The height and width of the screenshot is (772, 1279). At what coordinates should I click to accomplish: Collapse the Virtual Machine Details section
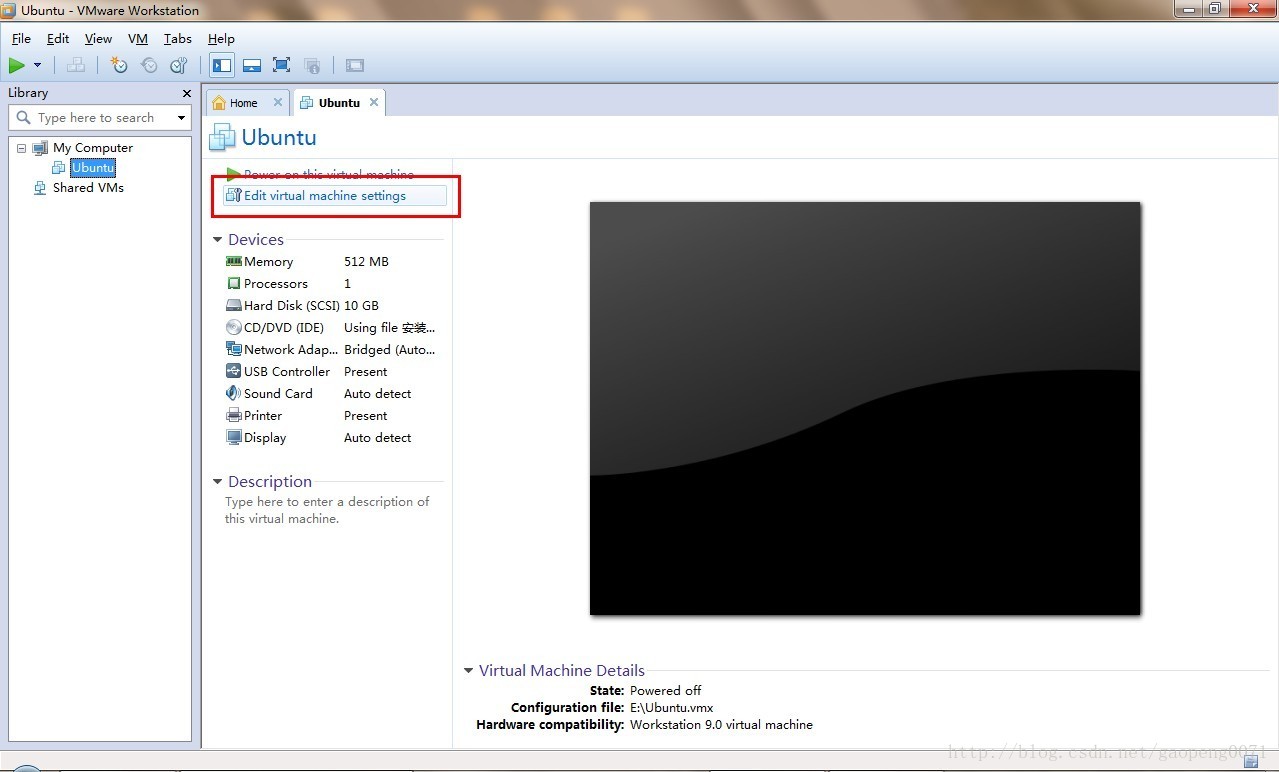pyautogui.click(x=468, y=671)
